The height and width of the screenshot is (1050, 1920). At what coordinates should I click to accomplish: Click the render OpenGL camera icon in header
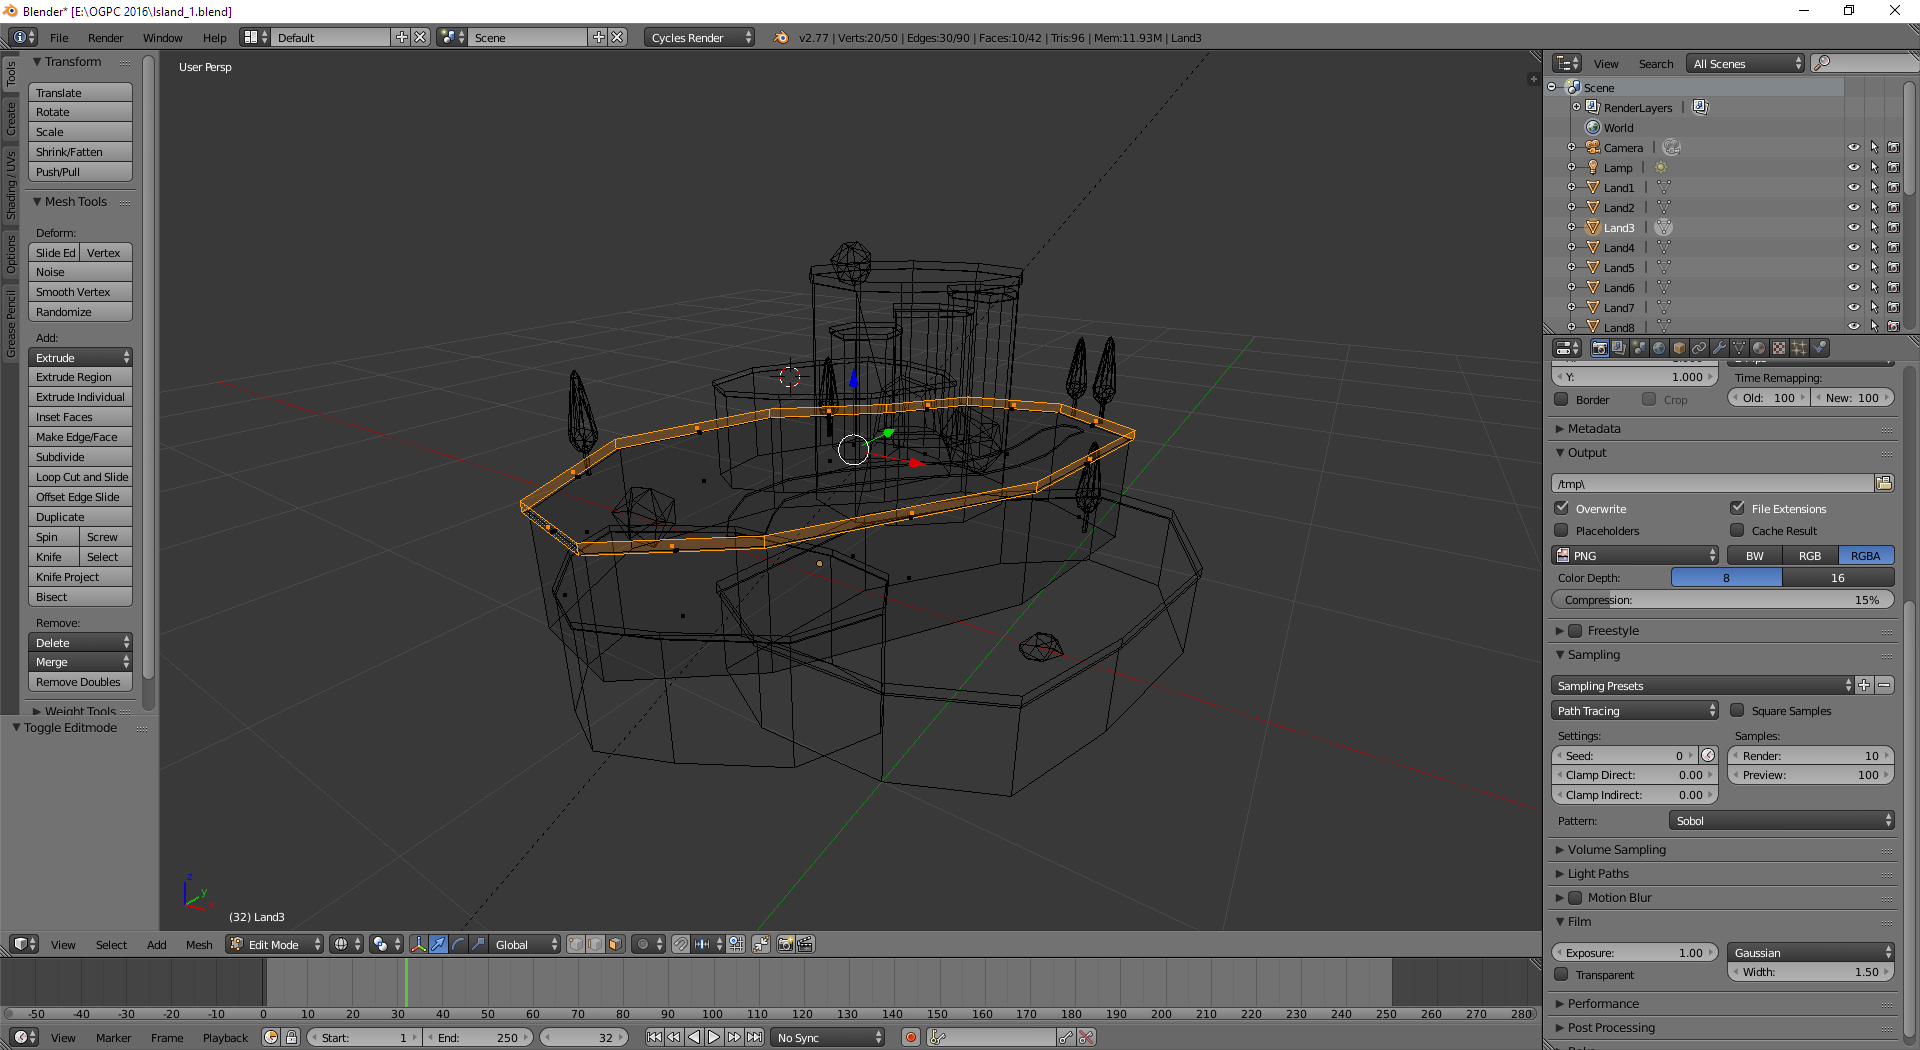[x=784, y=944]
